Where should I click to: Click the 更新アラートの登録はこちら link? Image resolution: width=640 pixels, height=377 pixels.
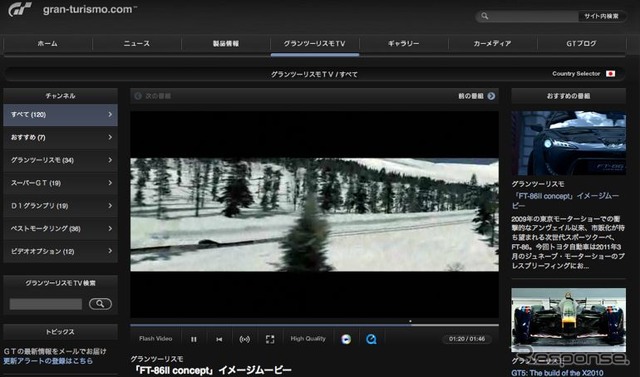48,361
